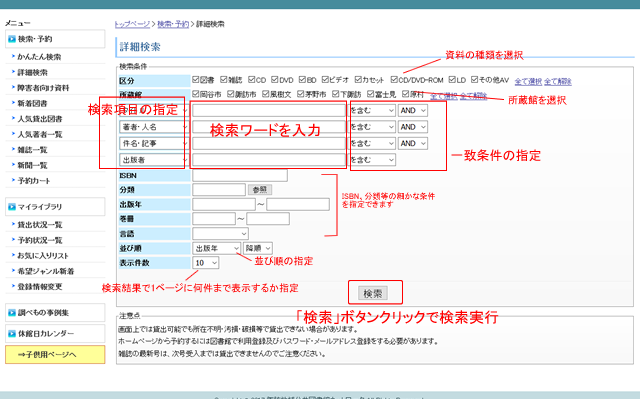Viewport: 640px width, 399px height.
Task: Go to the 子供用ページへ link
Action: (55, 355)
